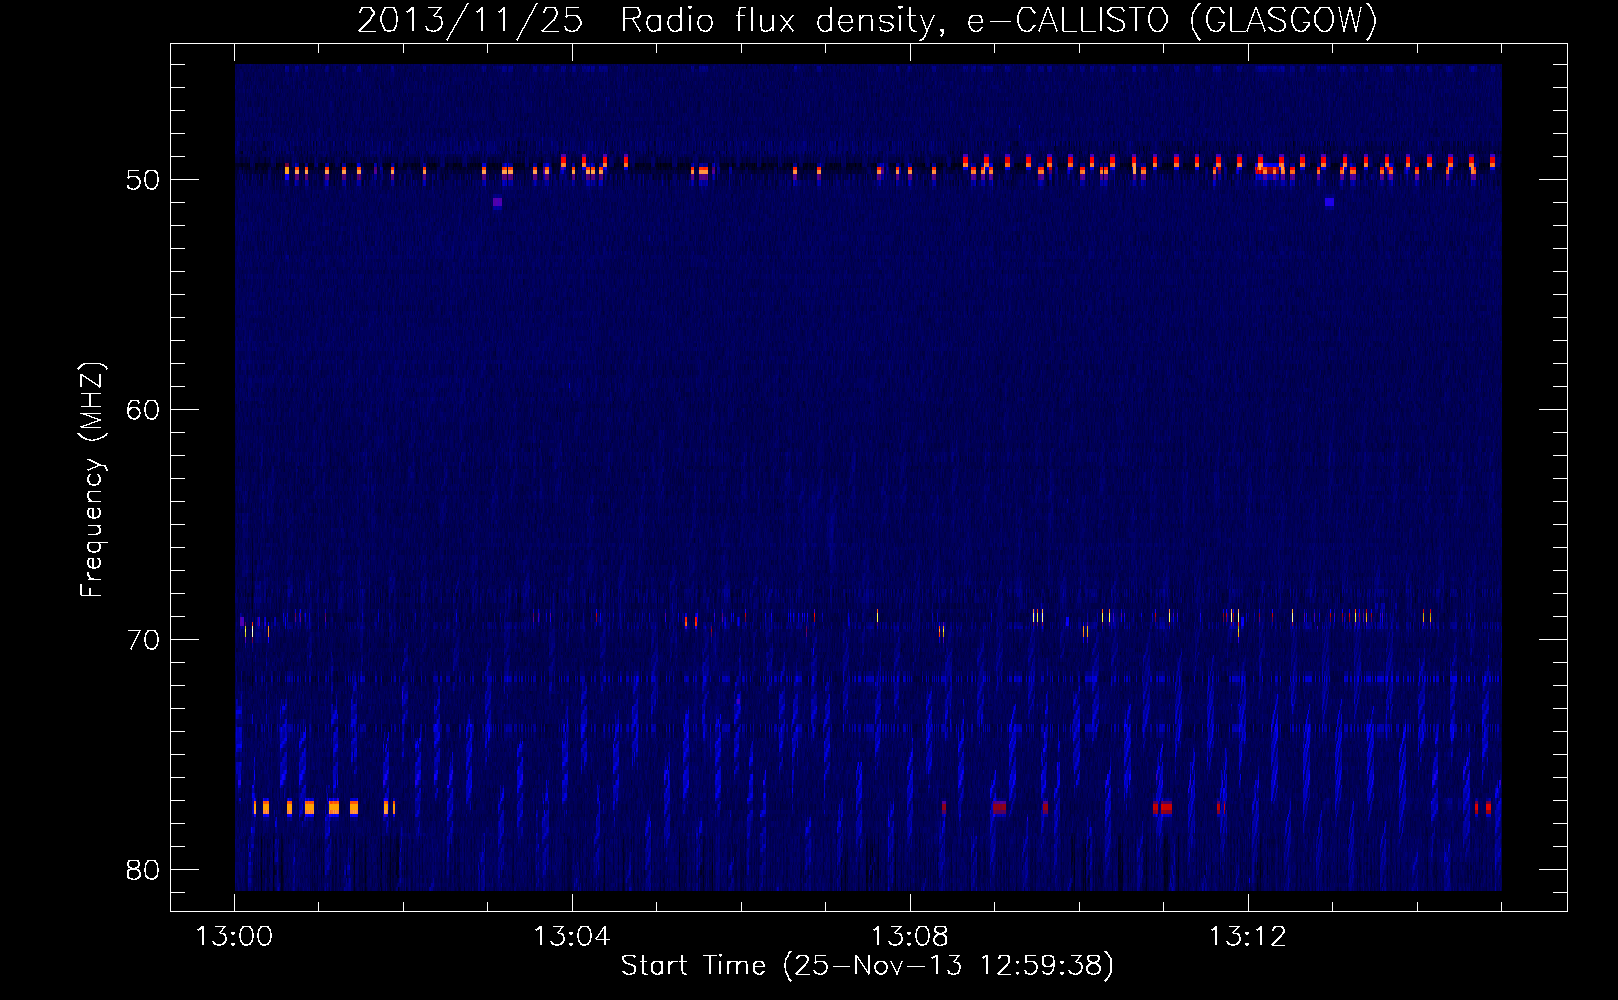
Task: Click the 70 frequency tick label
Action: (143, 640)
